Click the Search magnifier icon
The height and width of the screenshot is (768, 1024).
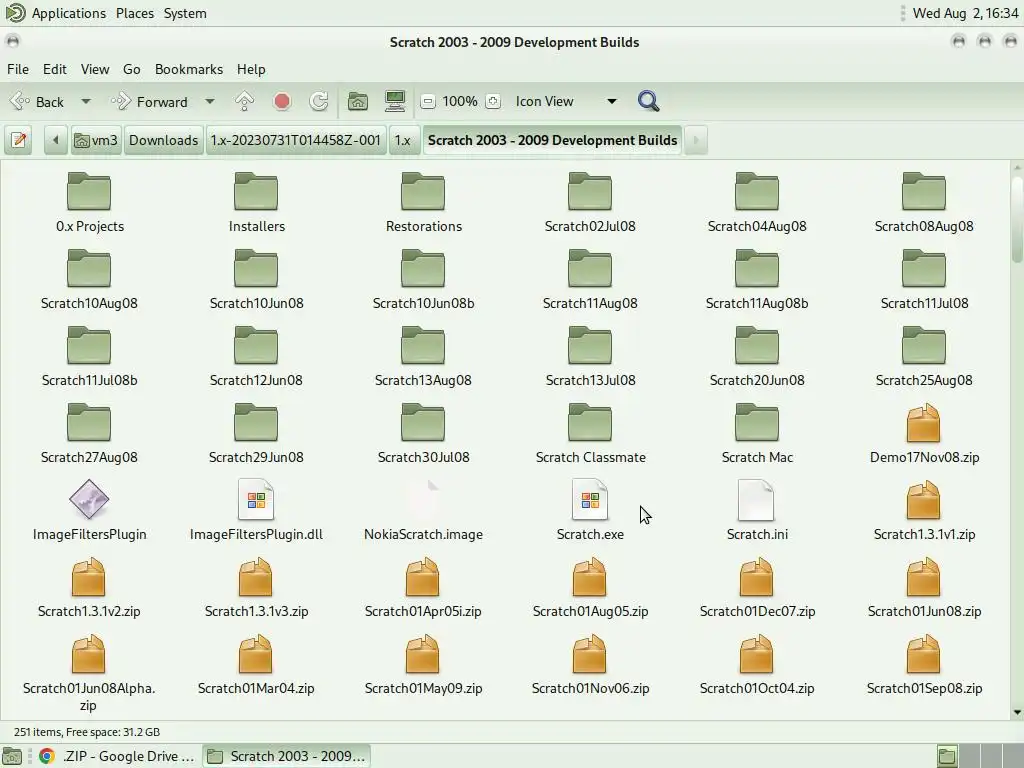click(x=648, y=101)
